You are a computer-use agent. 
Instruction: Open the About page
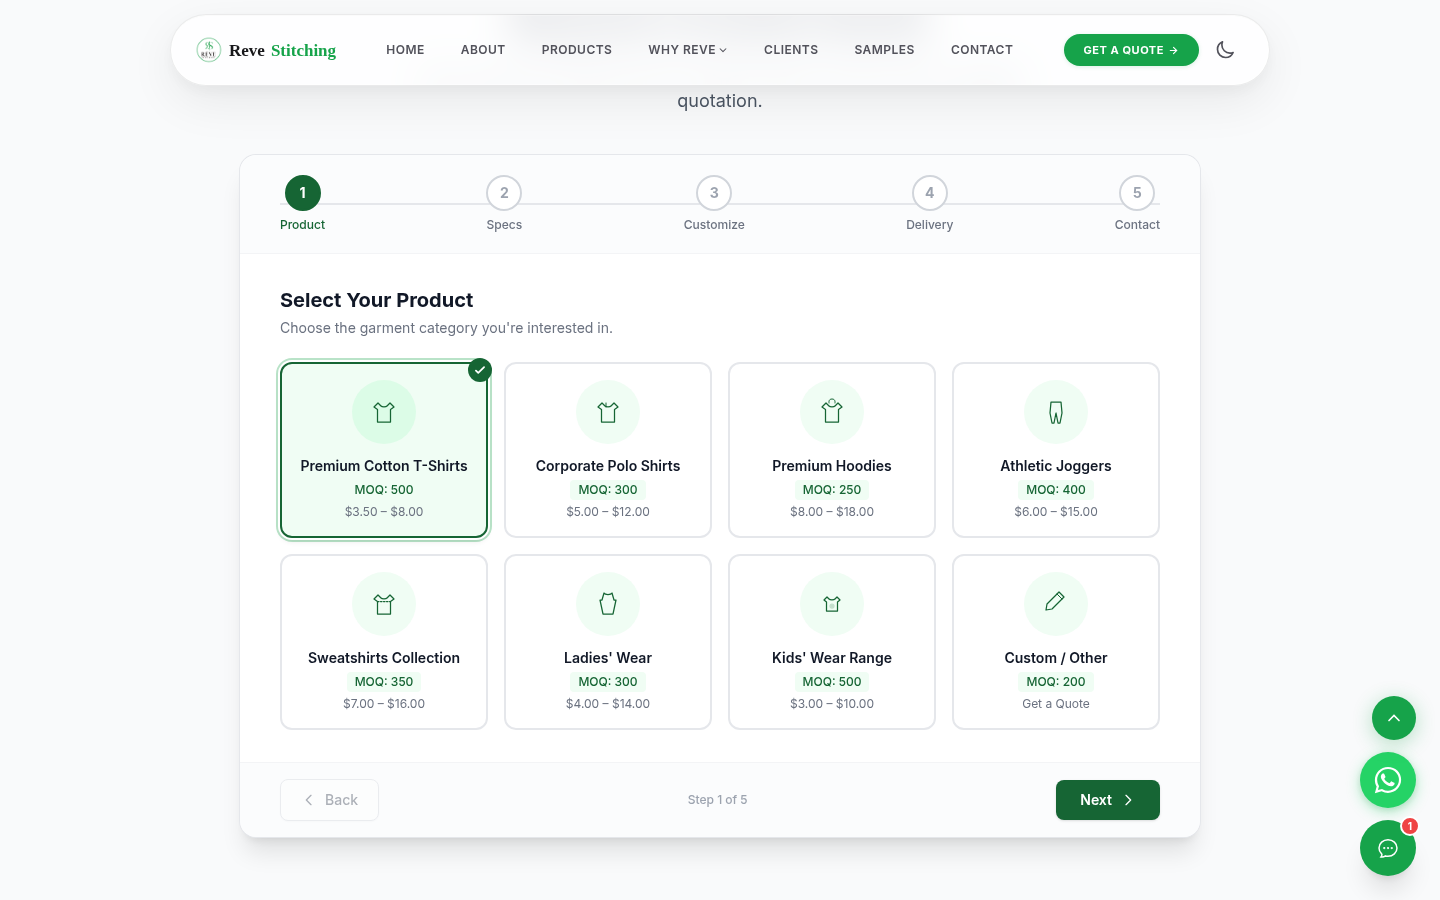click(x=483, y=50)
